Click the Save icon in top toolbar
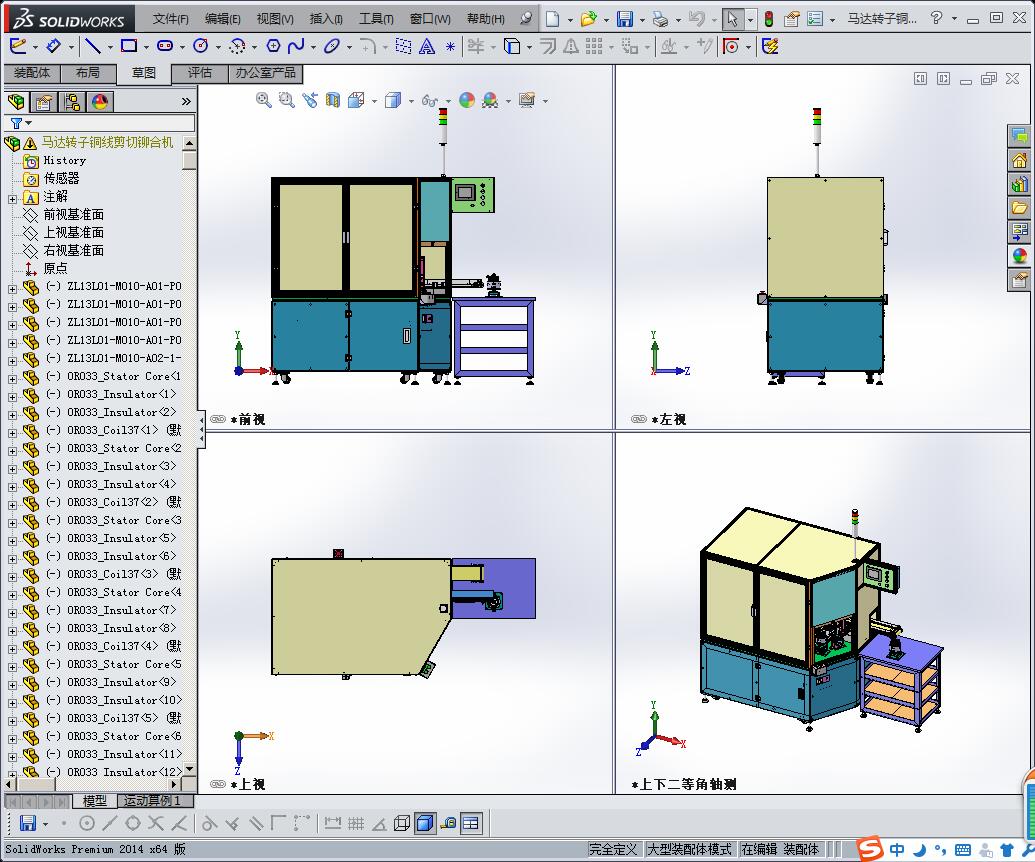This screenshot has height=862, width=1035. [x=624, y=18]
